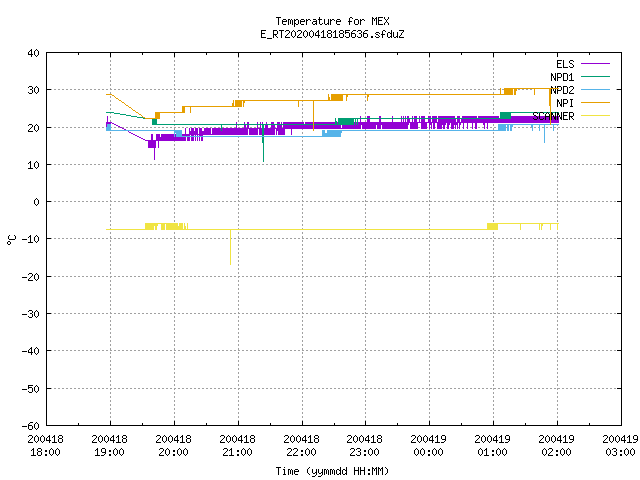Click the ELS legend label
Viewport: 640px width, 480px height.
click(x=565, y=64)
